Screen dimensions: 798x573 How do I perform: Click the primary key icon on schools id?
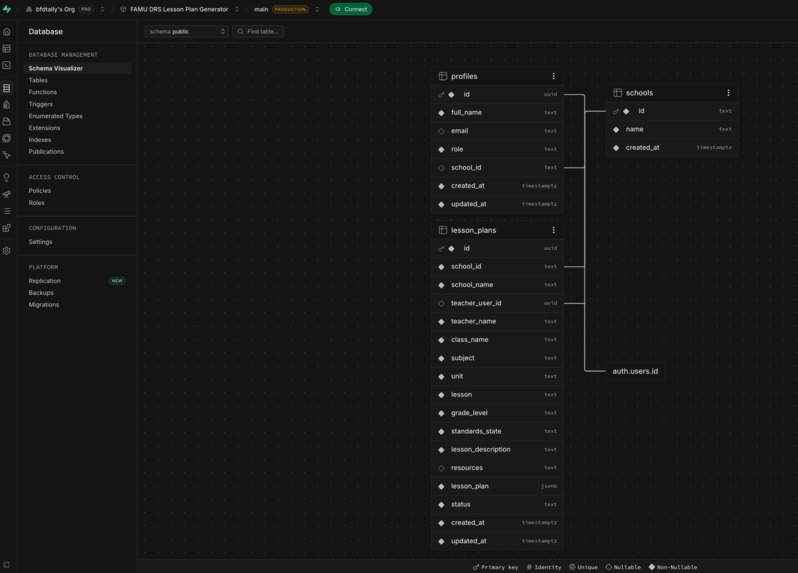(616, 111)
